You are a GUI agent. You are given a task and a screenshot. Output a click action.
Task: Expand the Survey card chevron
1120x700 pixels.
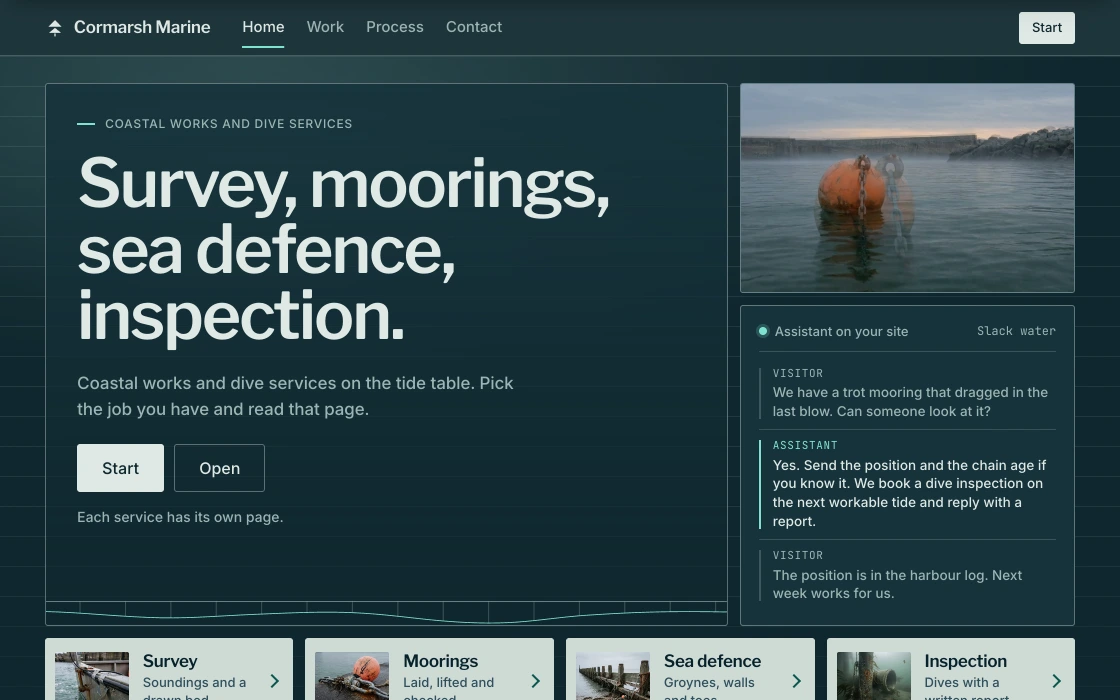tap(274, 681)
